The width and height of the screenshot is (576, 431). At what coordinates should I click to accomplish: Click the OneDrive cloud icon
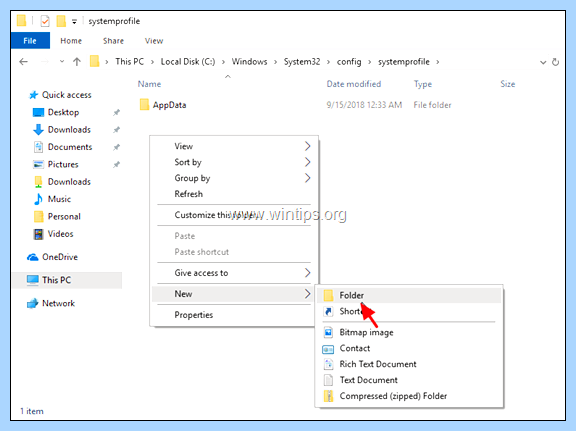click(x=33, y=257)
